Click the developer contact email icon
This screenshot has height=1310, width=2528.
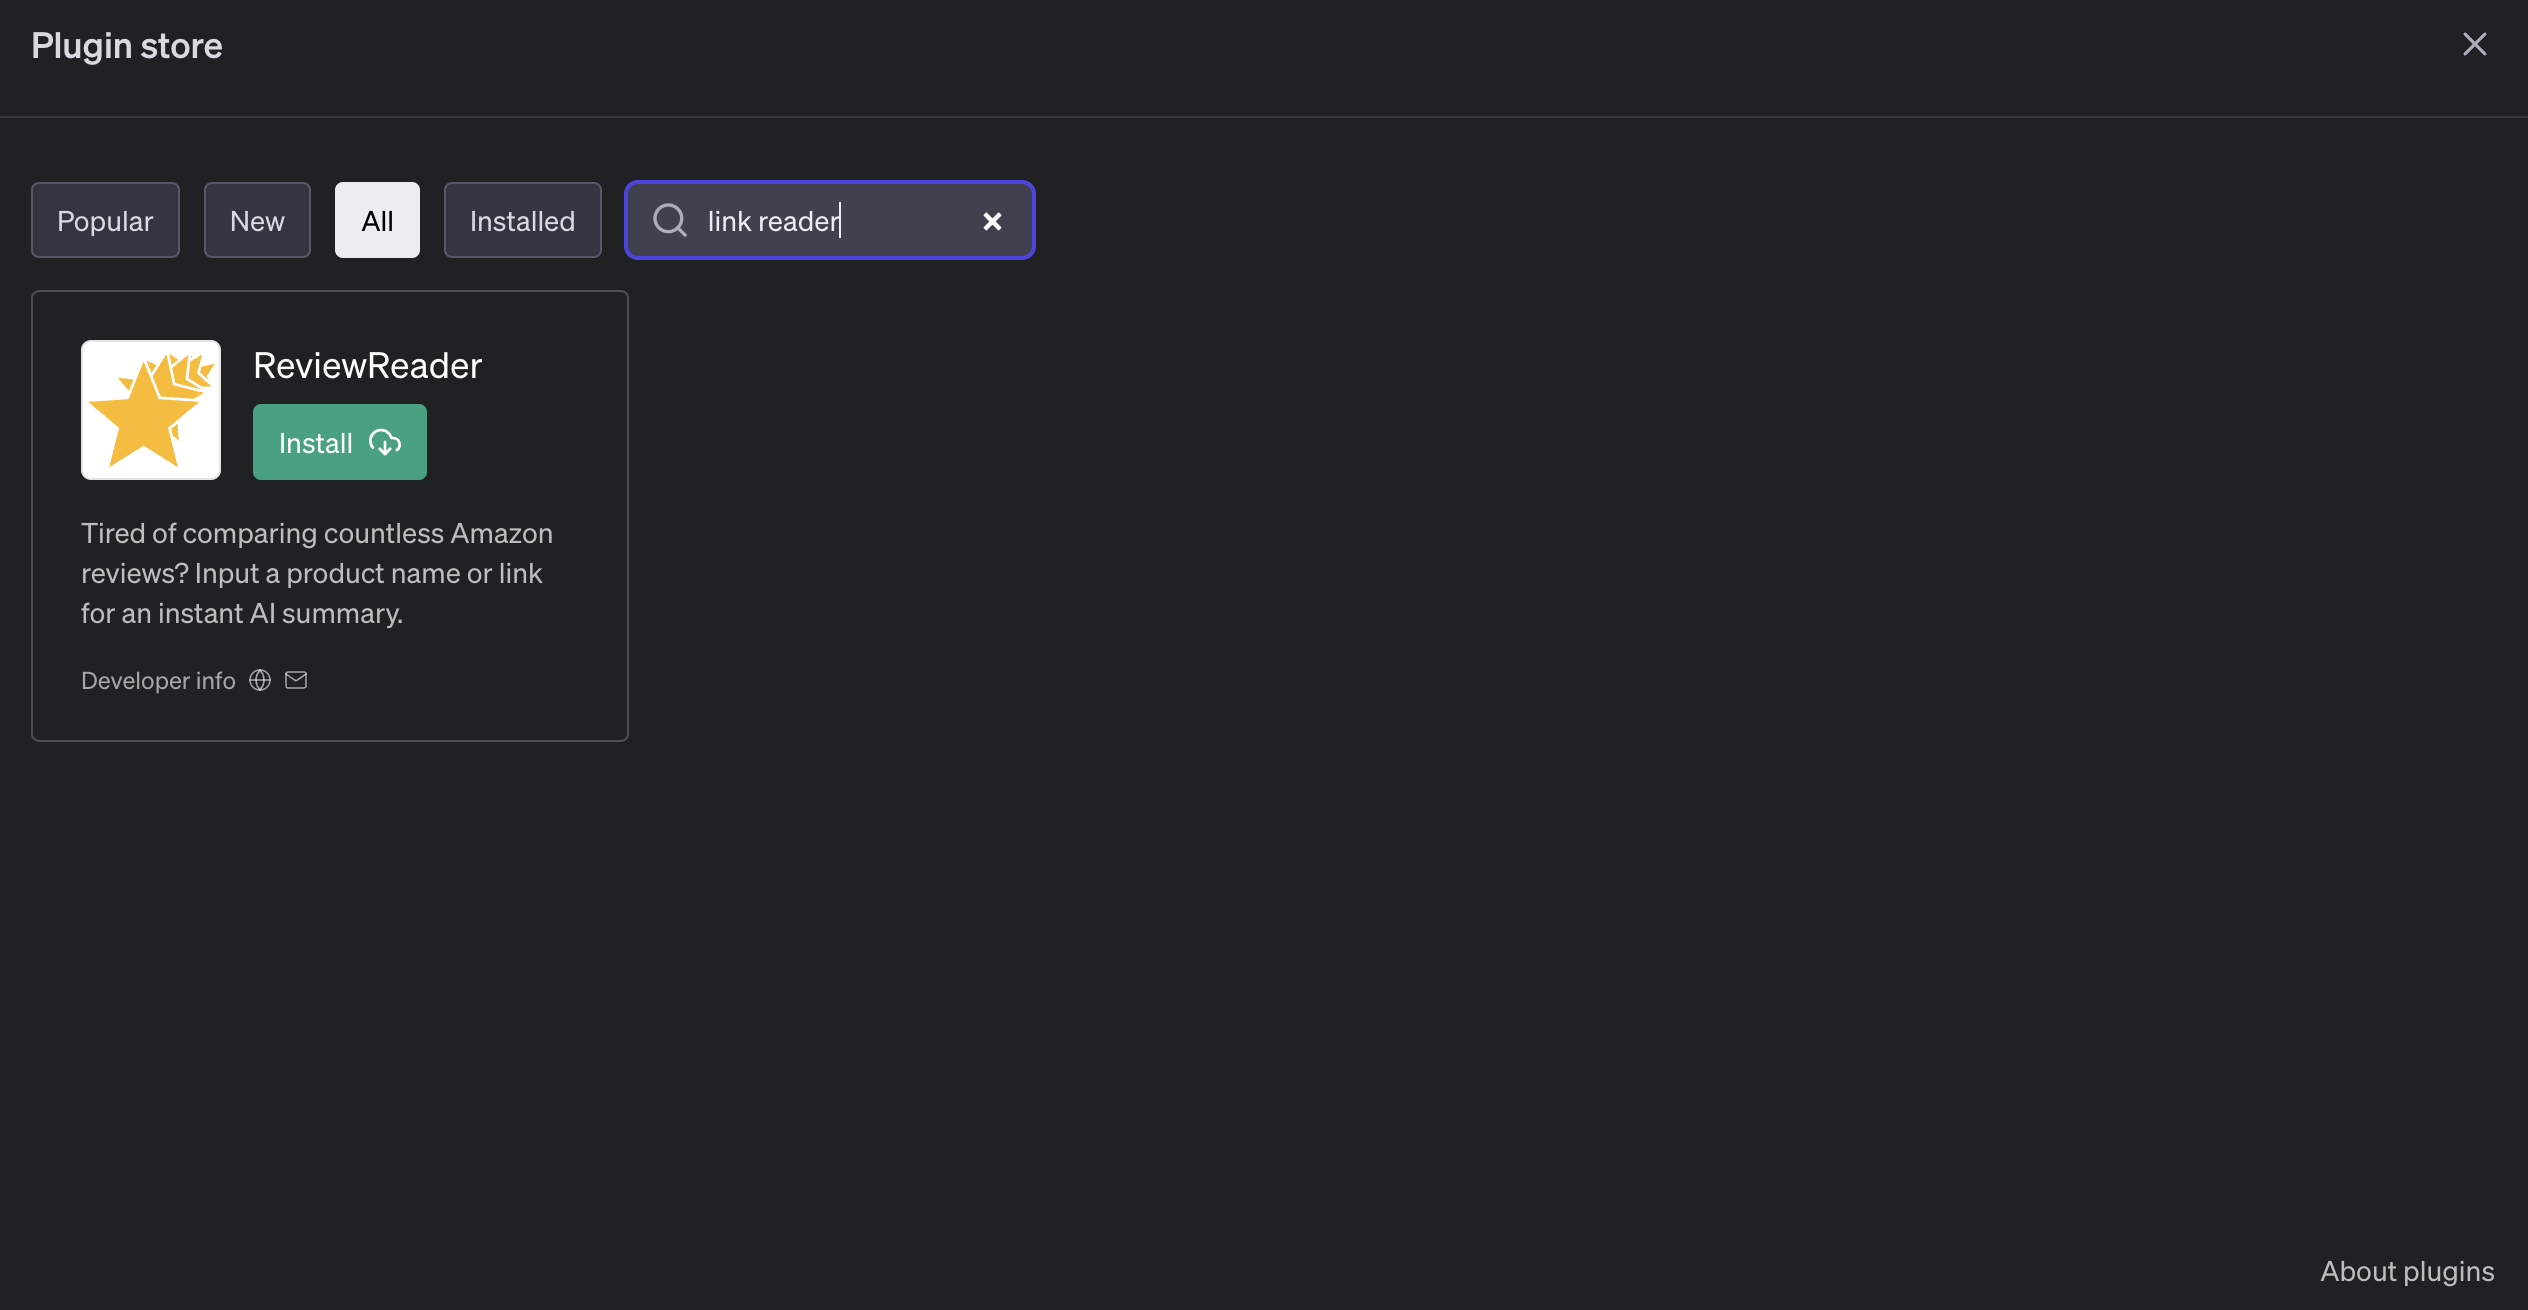pos(296,680)
